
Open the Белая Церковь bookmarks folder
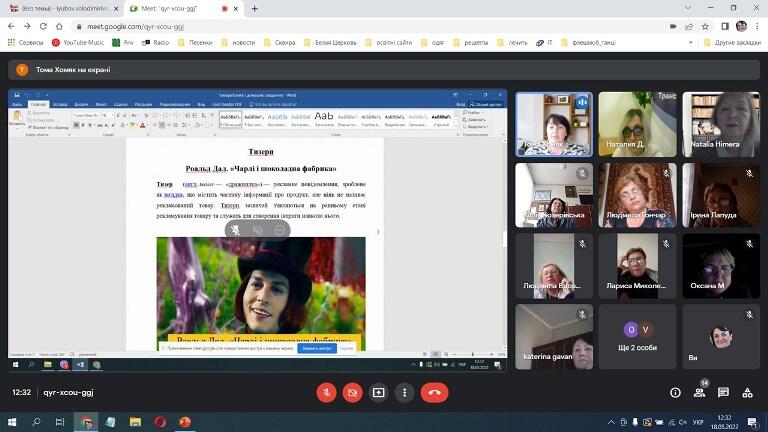click(330, 43)
